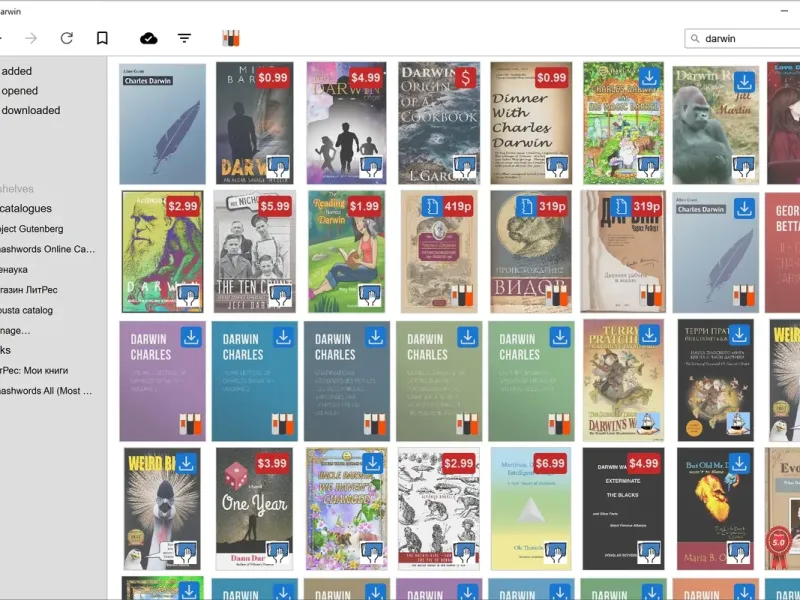Read sample of the Darwin Code book

tap(371, 166)
